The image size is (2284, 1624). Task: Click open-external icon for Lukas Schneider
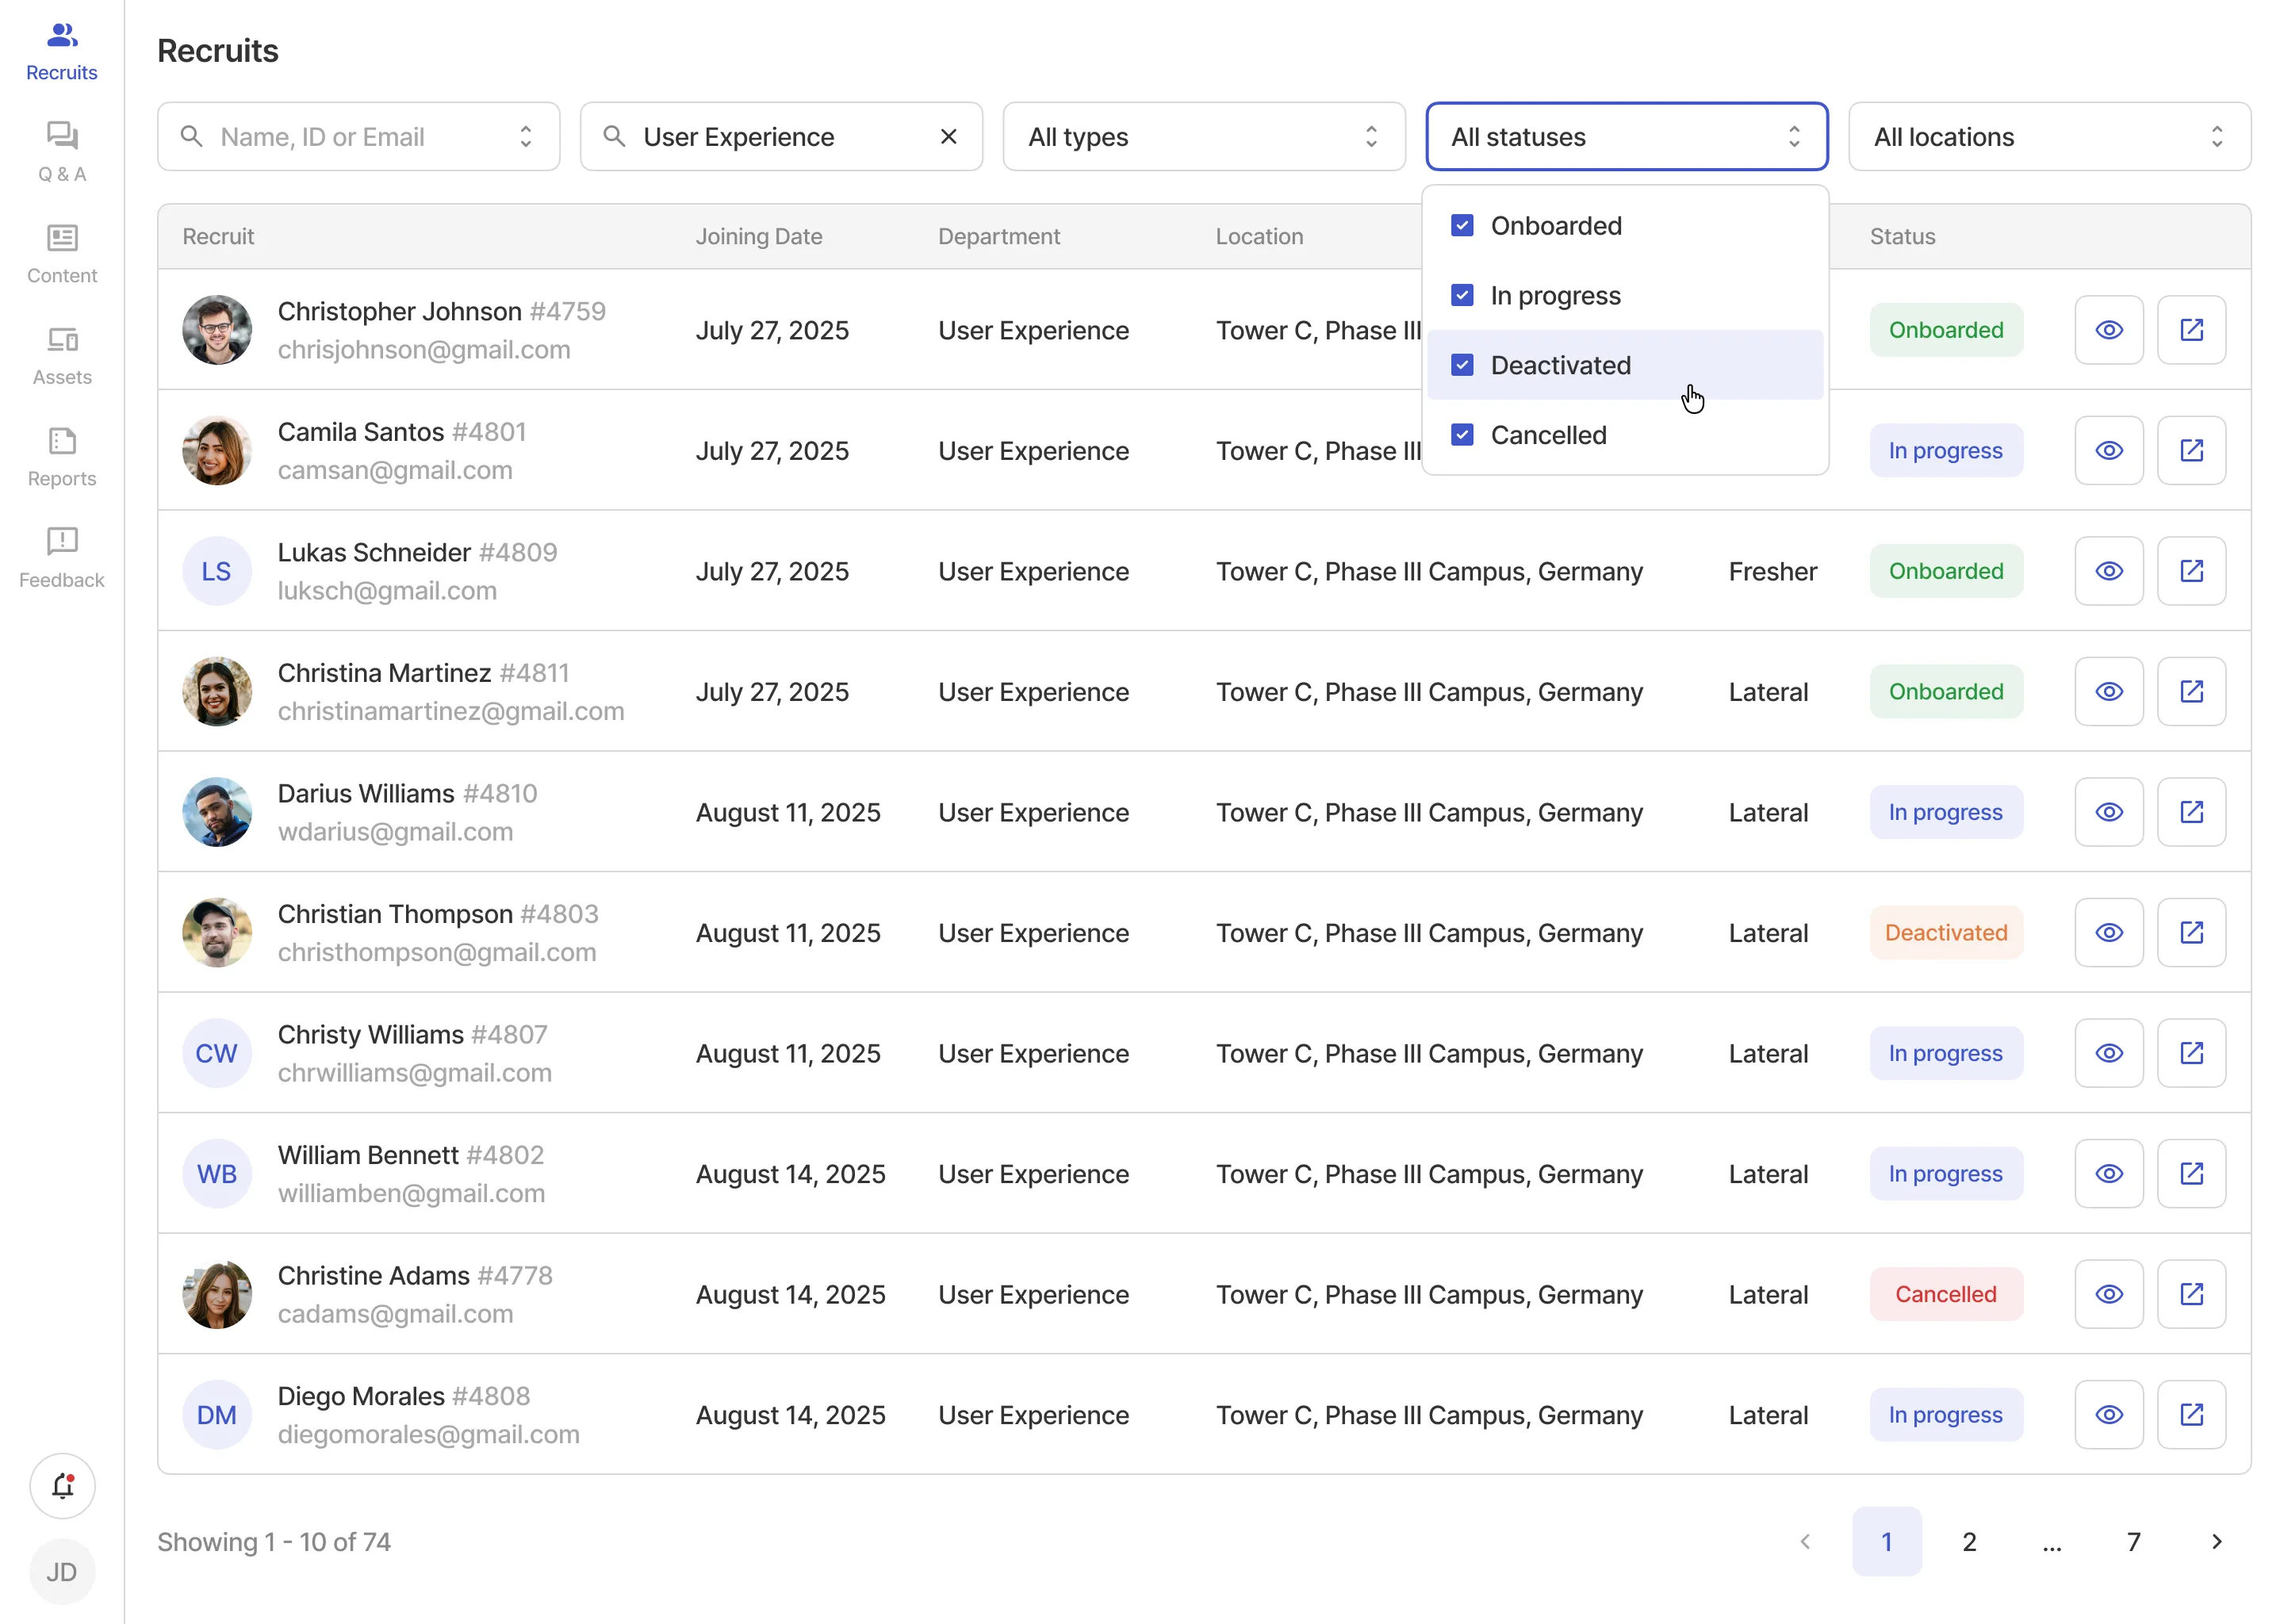(x=2190, y=571)
